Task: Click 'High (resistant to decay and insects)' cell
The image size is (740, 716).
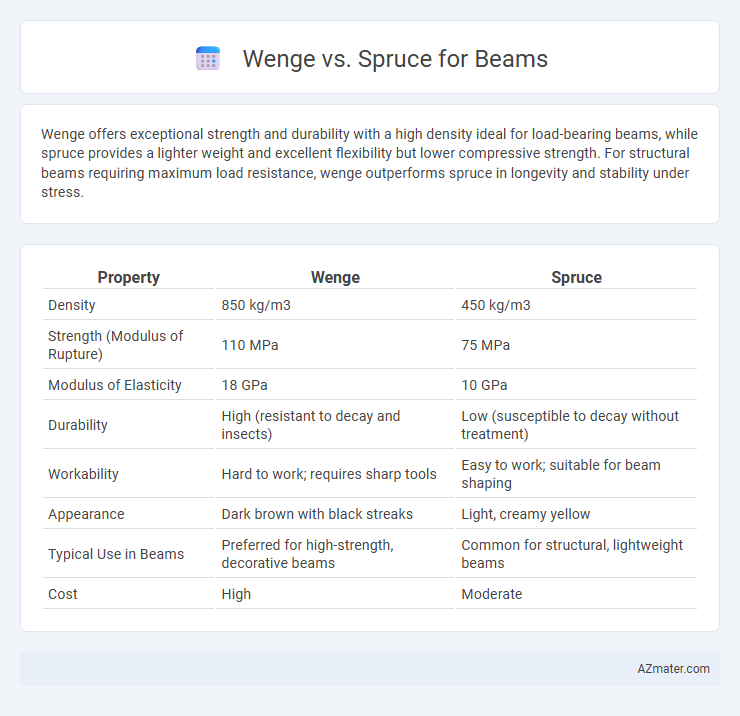Action: pos(311,425)
